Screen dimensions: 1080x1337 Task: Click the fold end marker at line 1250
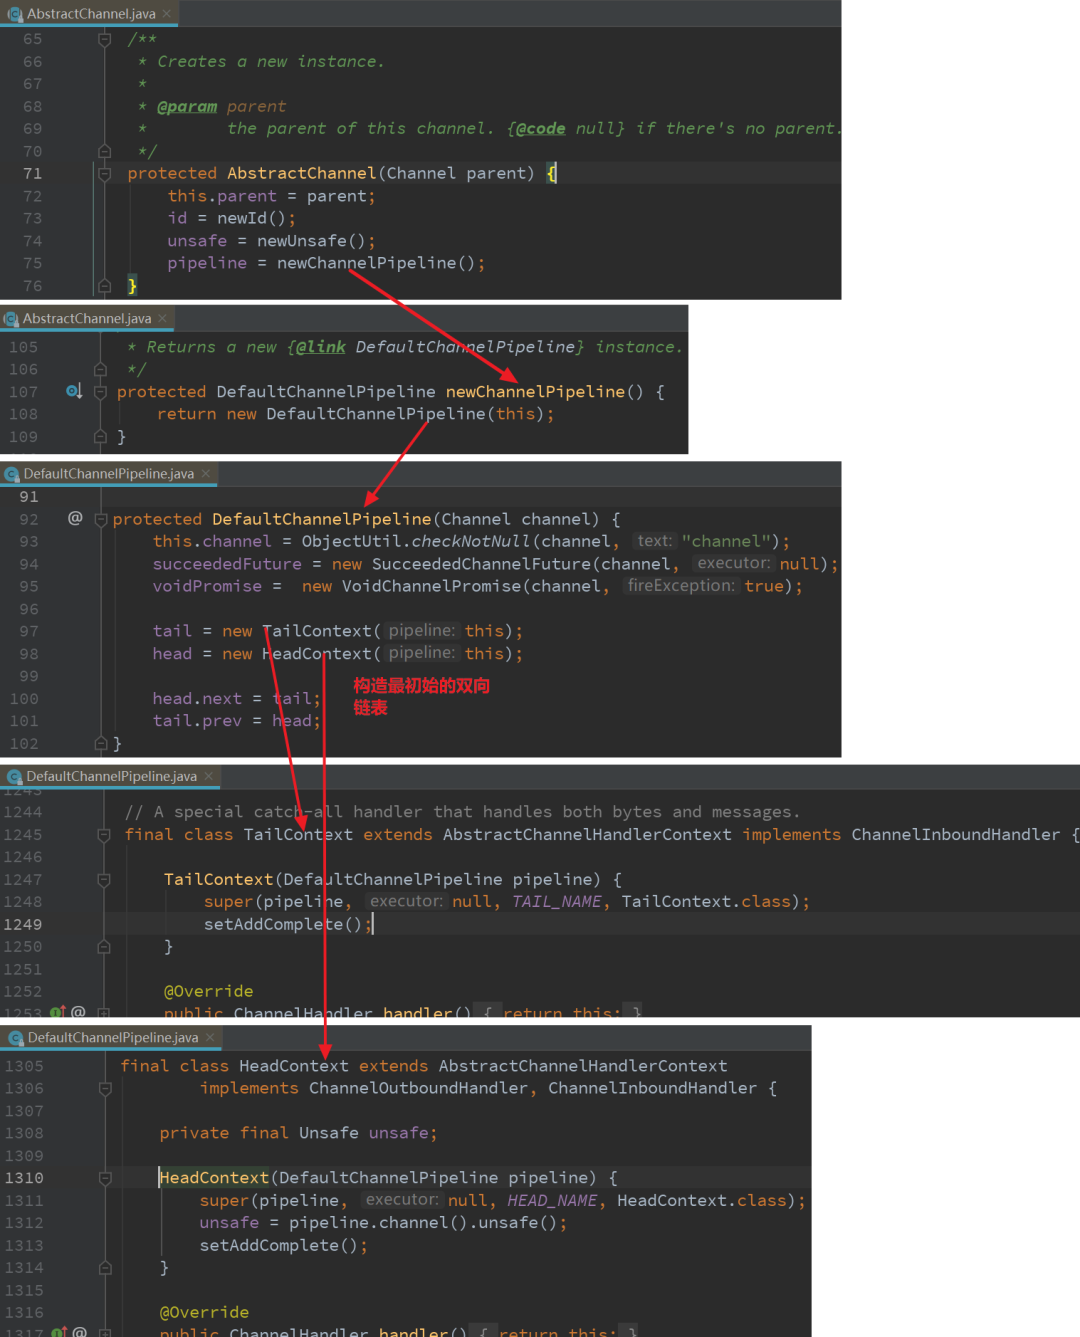(104, 946)
